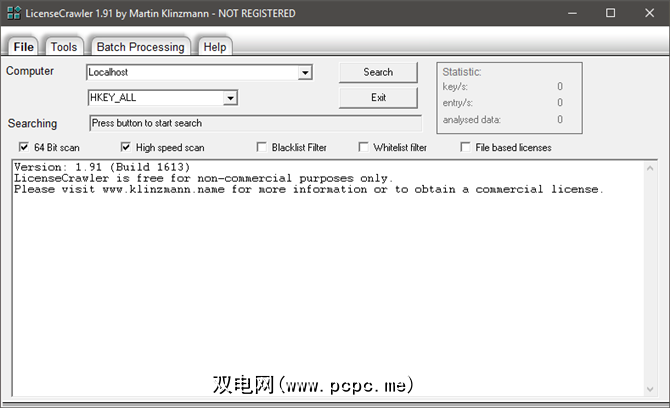Screen dimensions: 670x408
Task: Enable the Blacklist Filter checkbox
Action: 262,147
